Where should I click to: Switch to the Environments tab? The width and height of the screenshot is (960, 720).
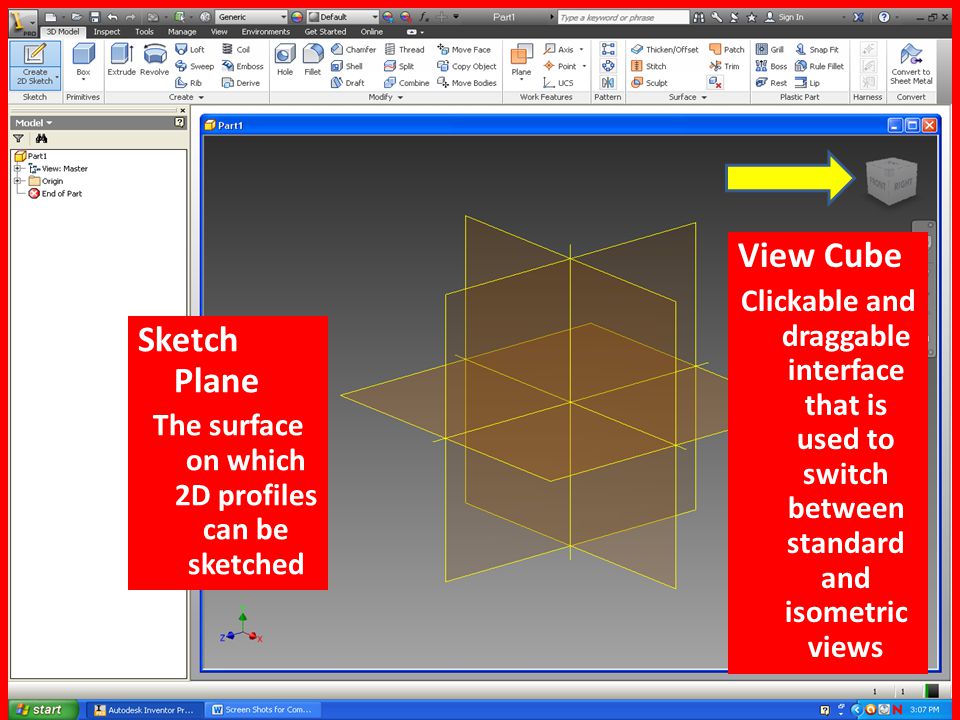[266, 32]
